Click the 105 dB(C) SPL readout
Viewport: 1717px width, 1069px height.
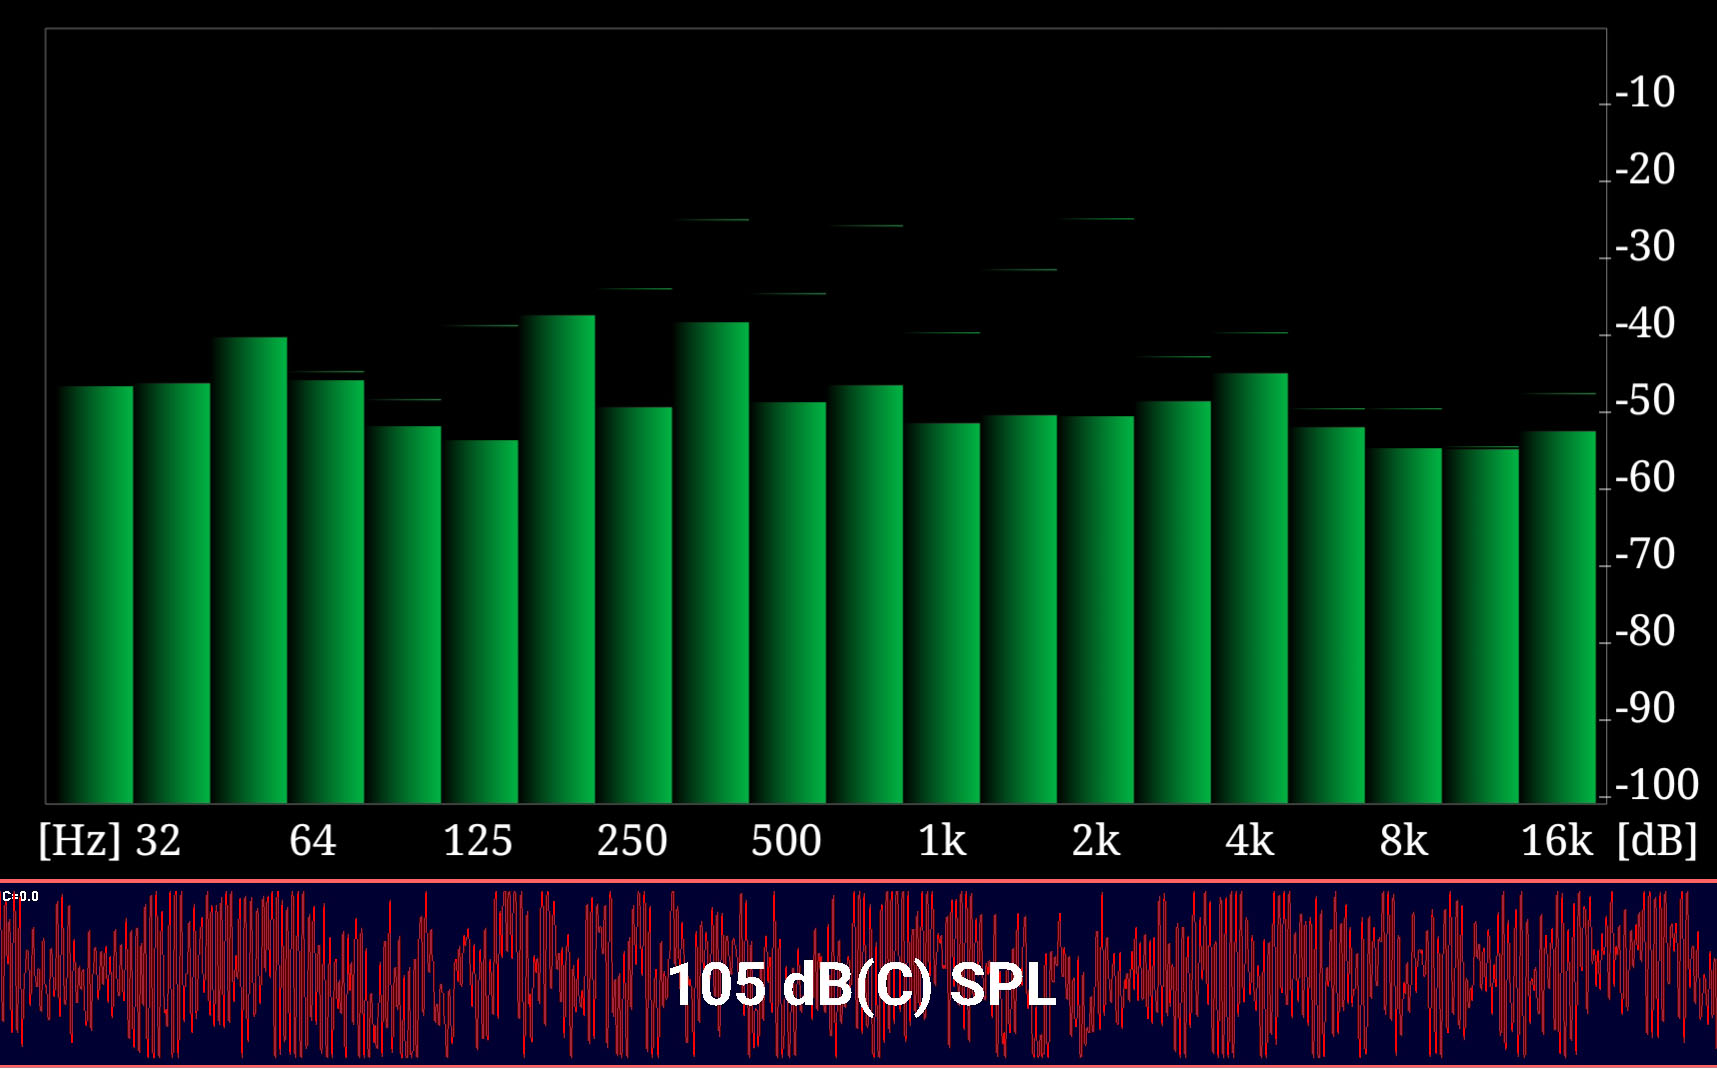click(x=861, y=984)
